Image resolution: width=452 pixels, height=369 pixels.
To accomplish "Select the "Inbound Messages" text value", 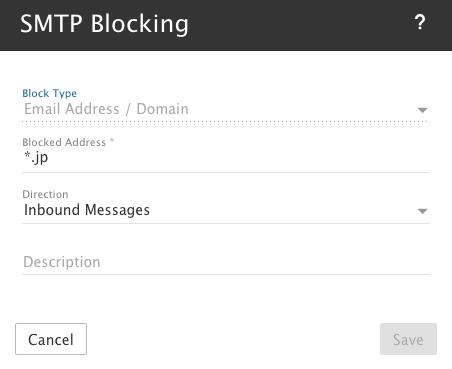I will (x=87, y=210).
